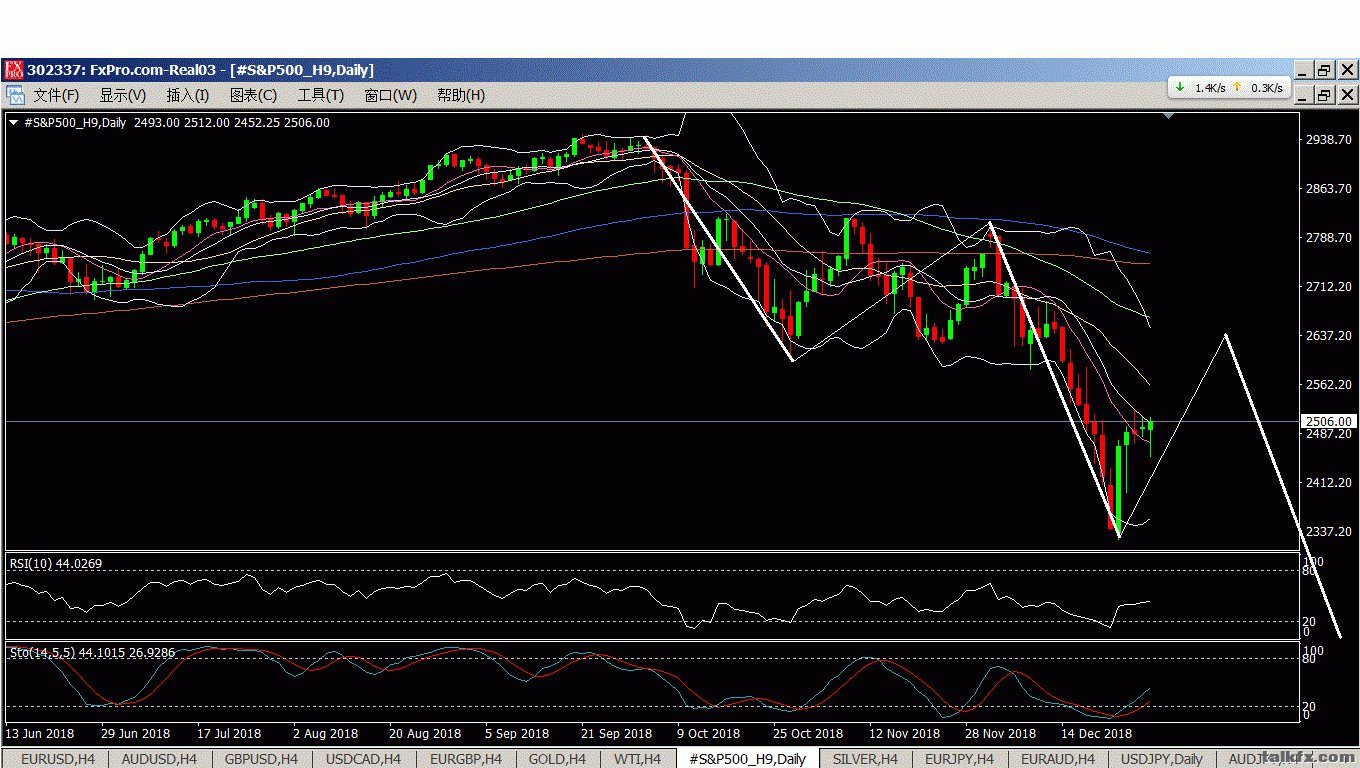Click the 21 Sep 2018 date label
The image size is (1360, 768).
point(616,734)
